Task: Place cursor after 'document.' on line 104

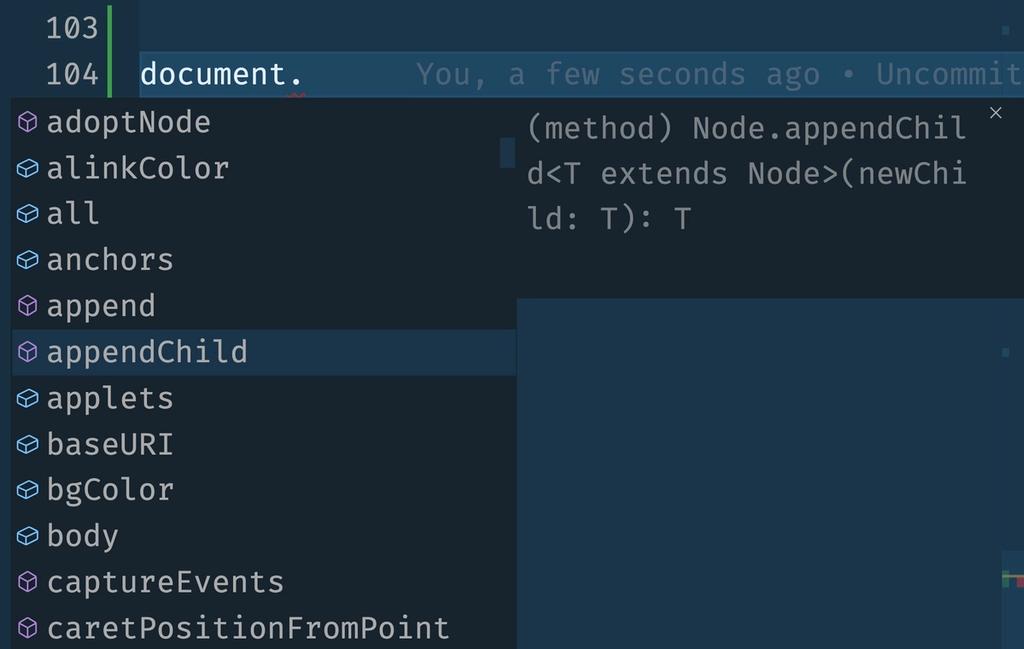Action: pos(304,74)
